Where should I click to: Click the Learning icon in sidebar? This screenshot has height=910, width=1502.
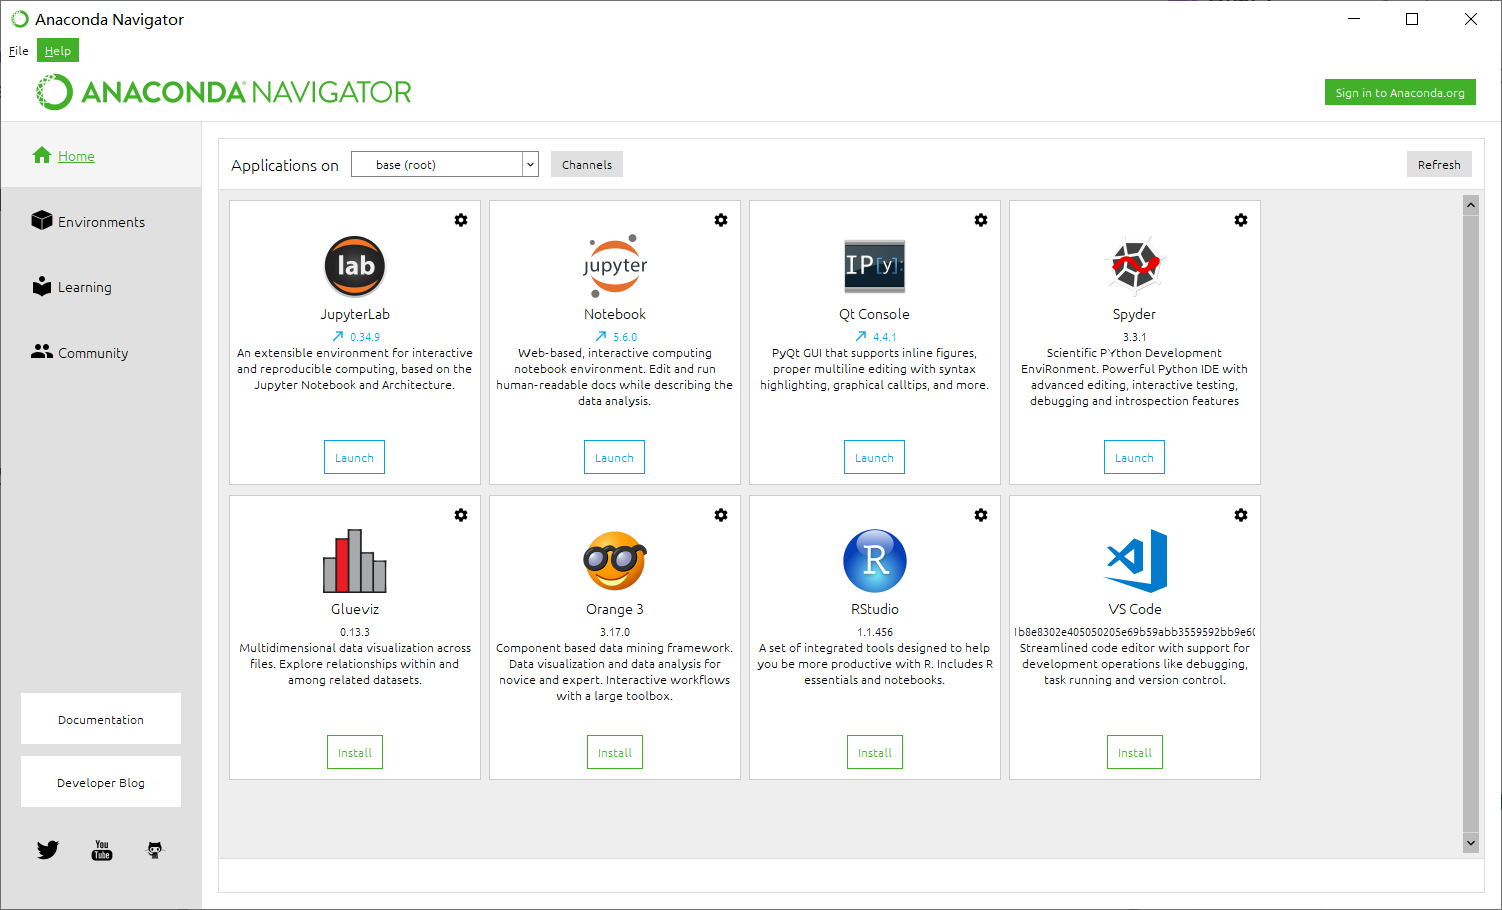(x=42, y=286)
